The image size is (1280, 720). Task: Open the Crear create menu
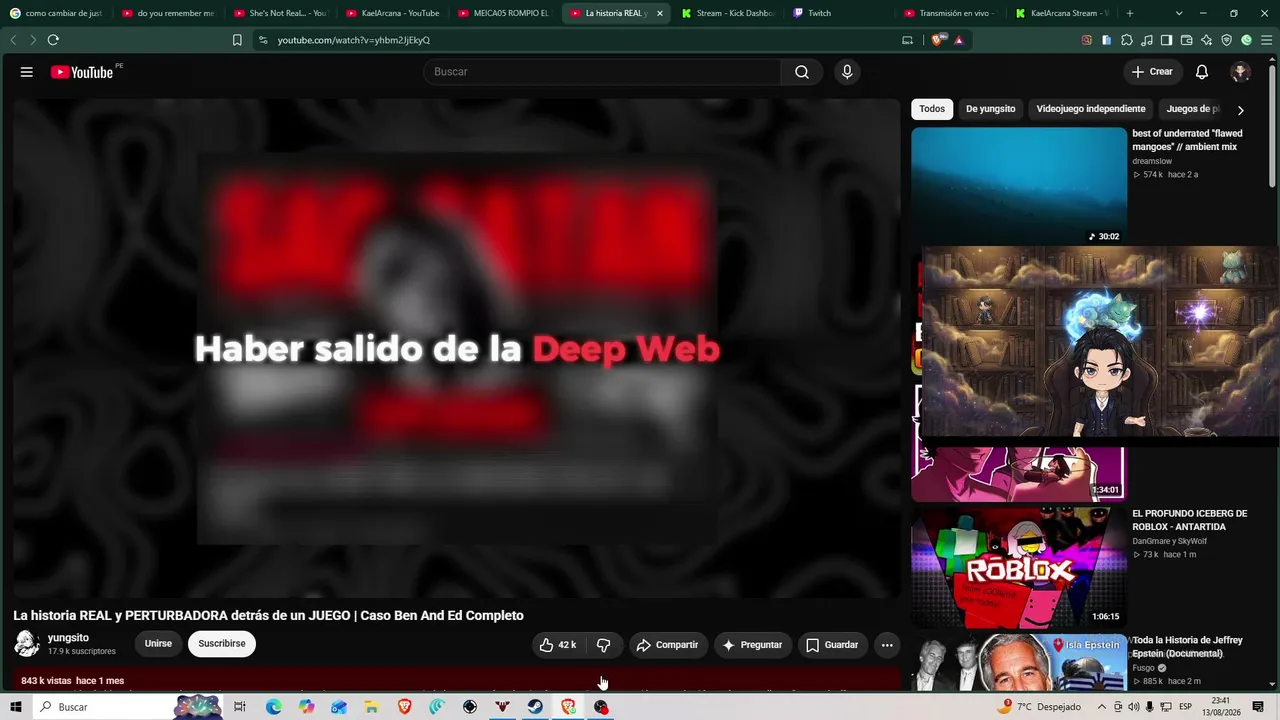tap(1152, 72)
